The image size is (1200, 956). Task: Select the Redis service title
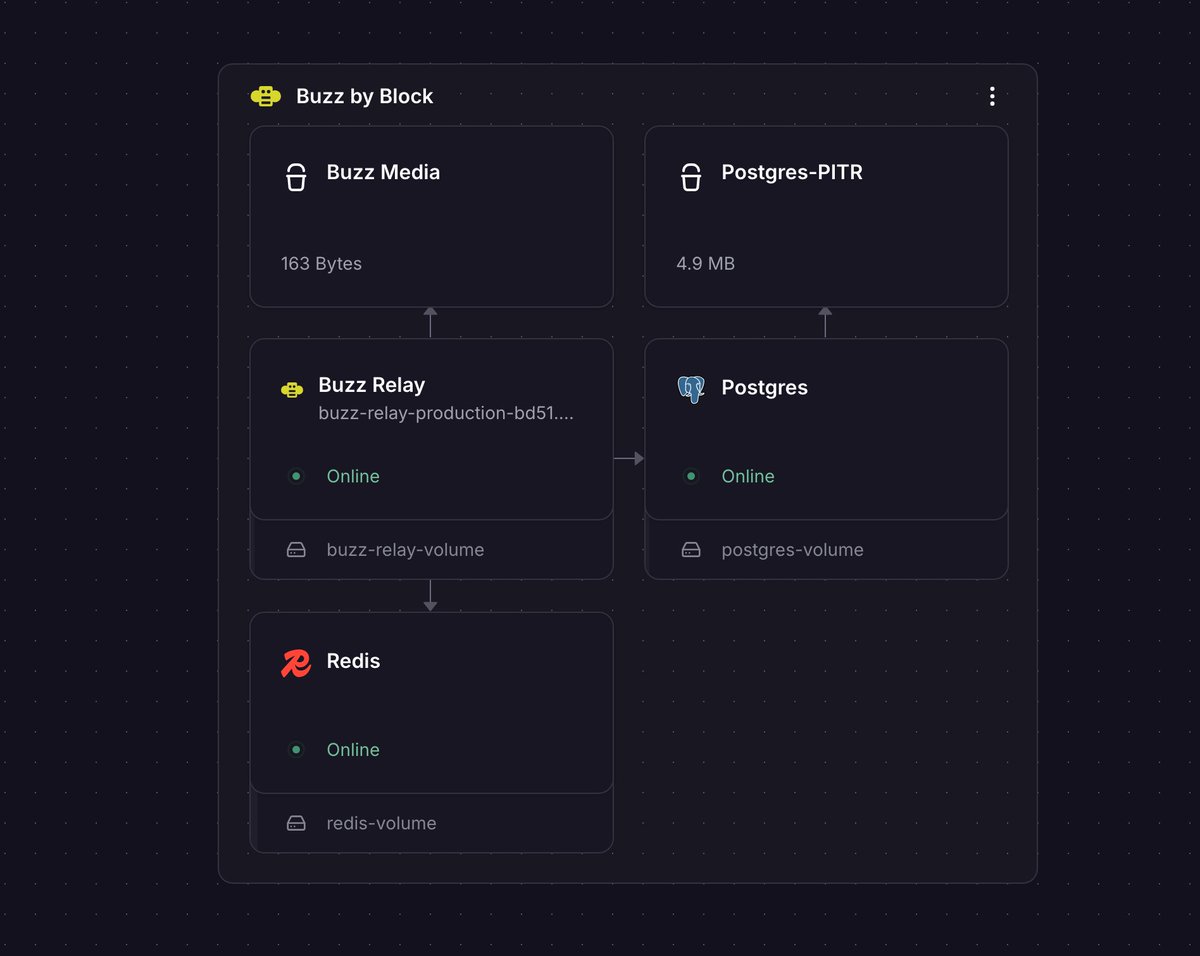point(354,661)
